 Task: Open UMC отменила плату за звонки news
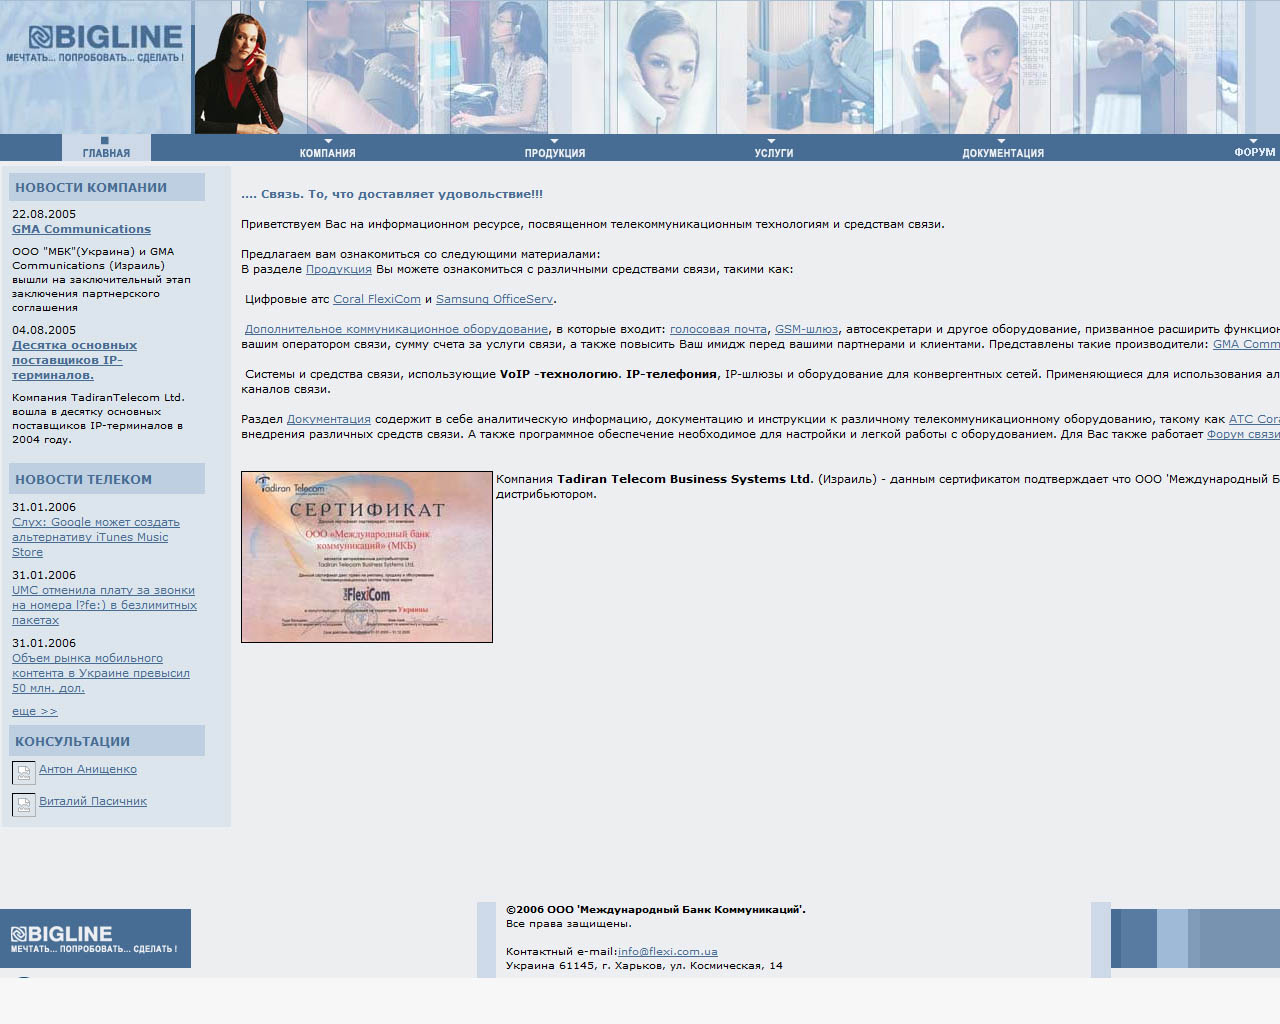104,605
